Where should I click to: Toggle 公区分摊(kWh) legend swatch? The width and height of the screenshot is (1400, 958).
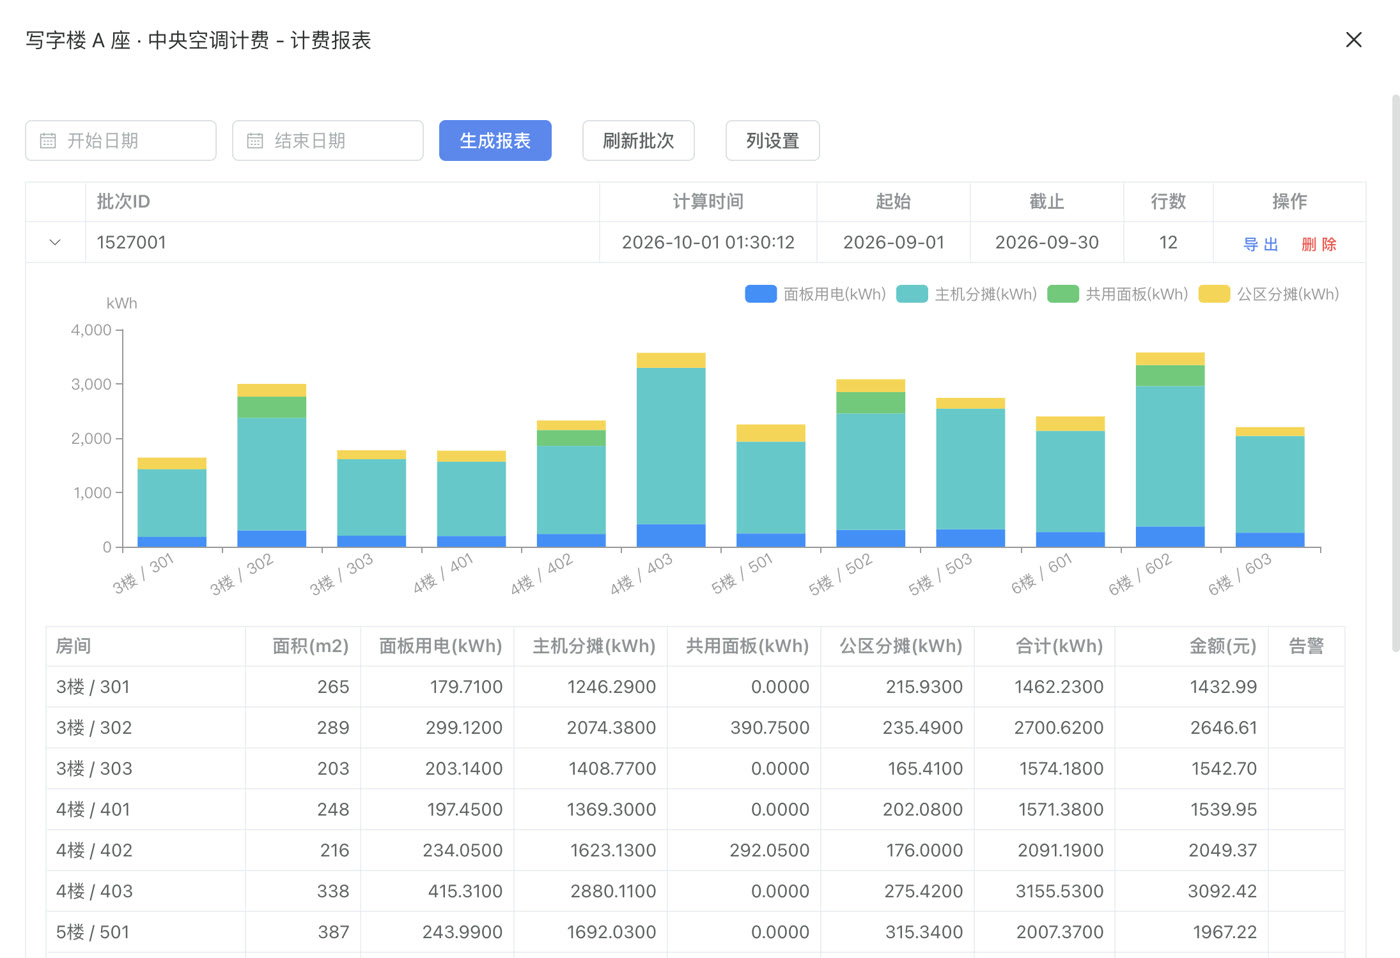[x=1214, y=294]
